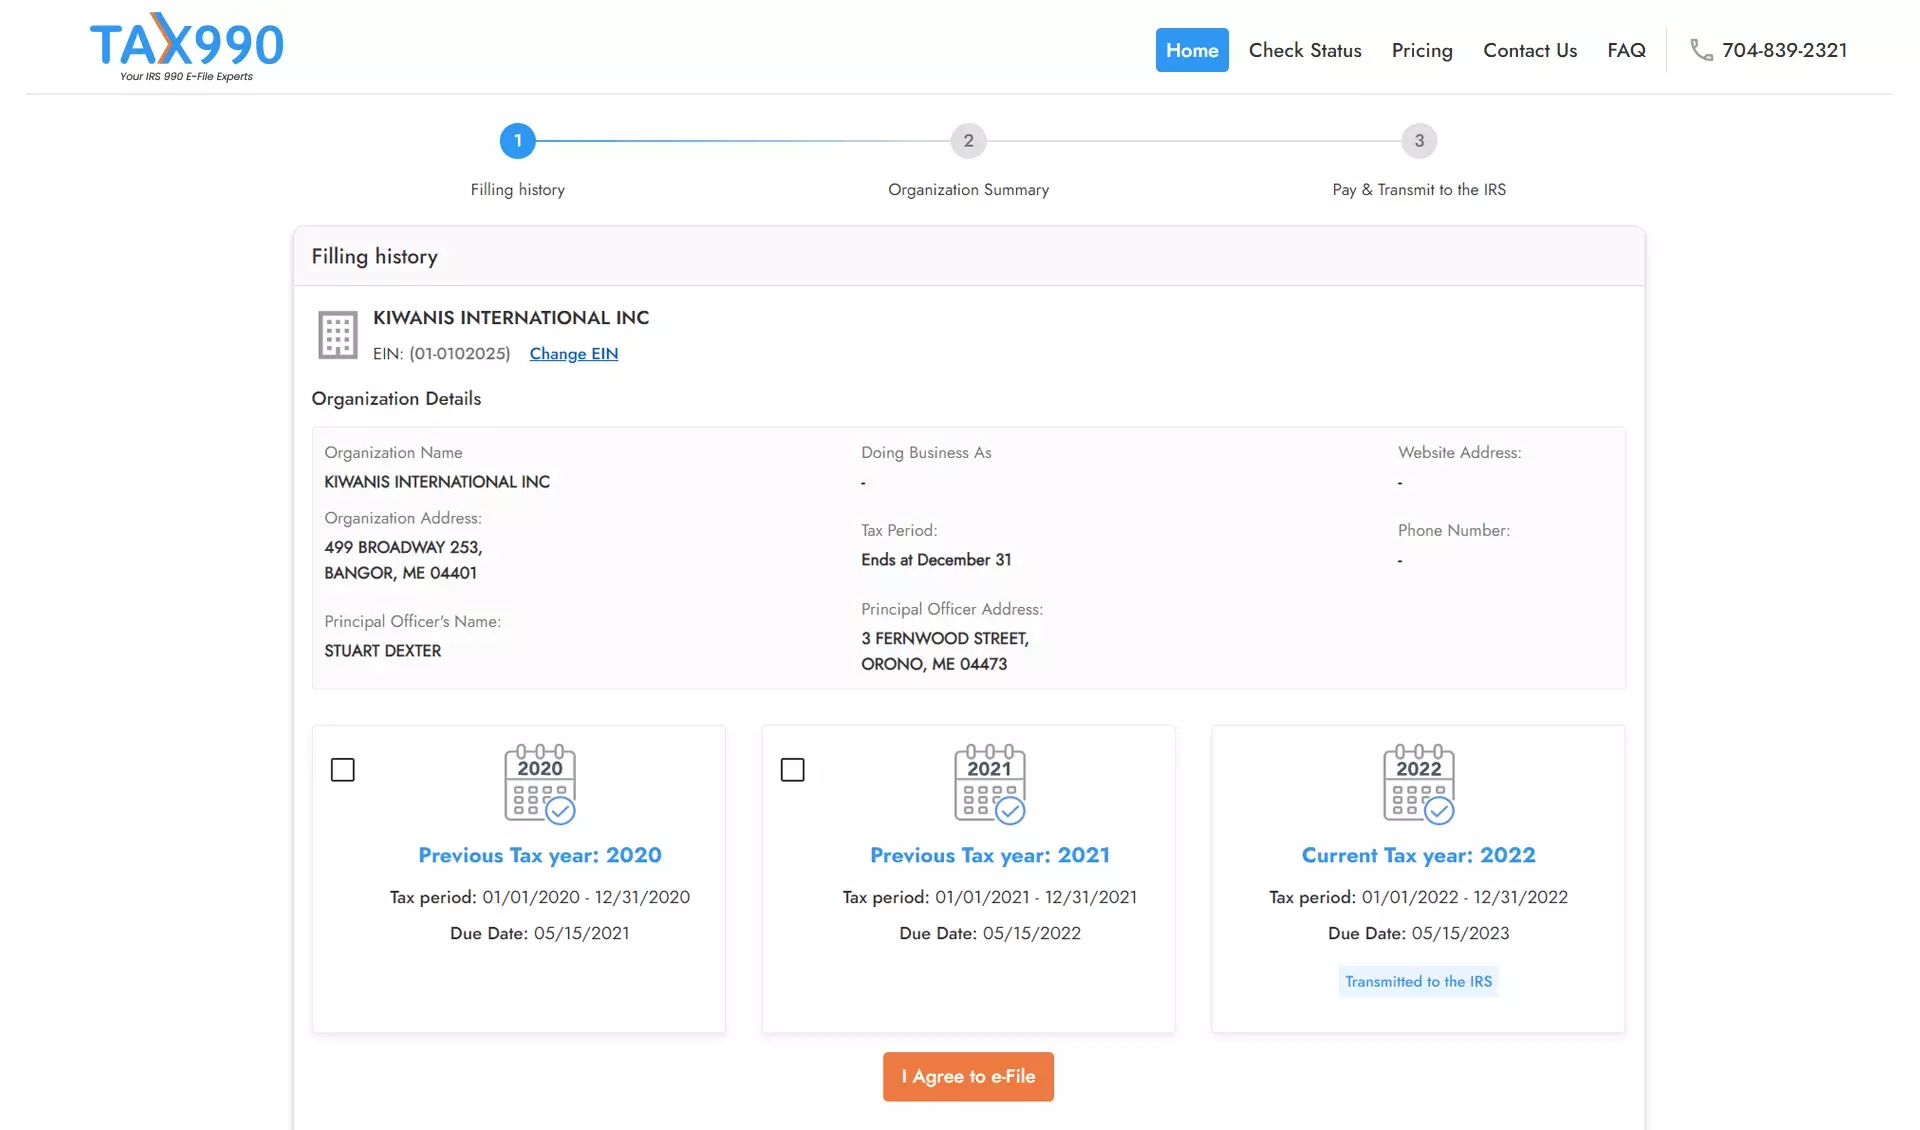Click the phone icon in the header
Viewport: 1920px width, 1130px height.
click(1700, 50)
